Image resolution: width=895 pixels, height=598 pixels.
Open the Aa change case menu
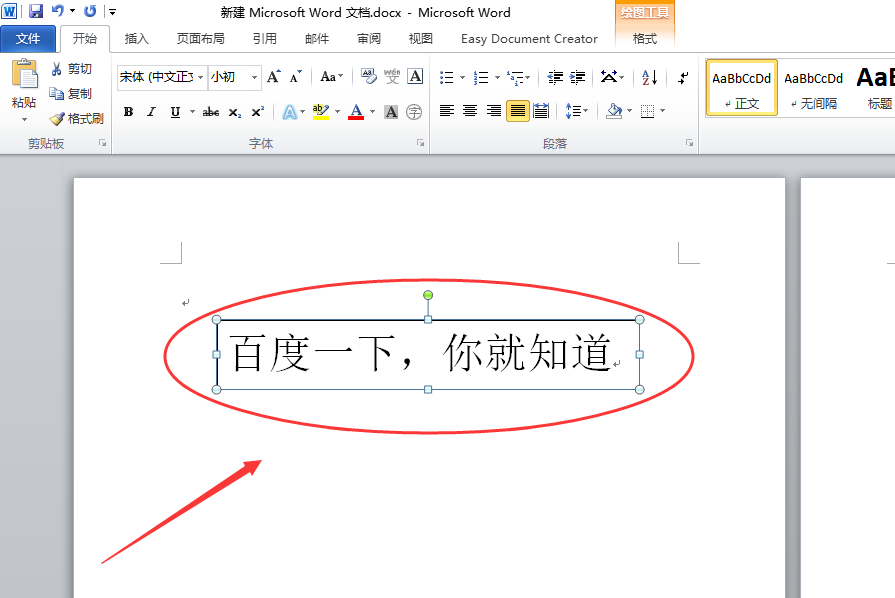tap(332, 76)
